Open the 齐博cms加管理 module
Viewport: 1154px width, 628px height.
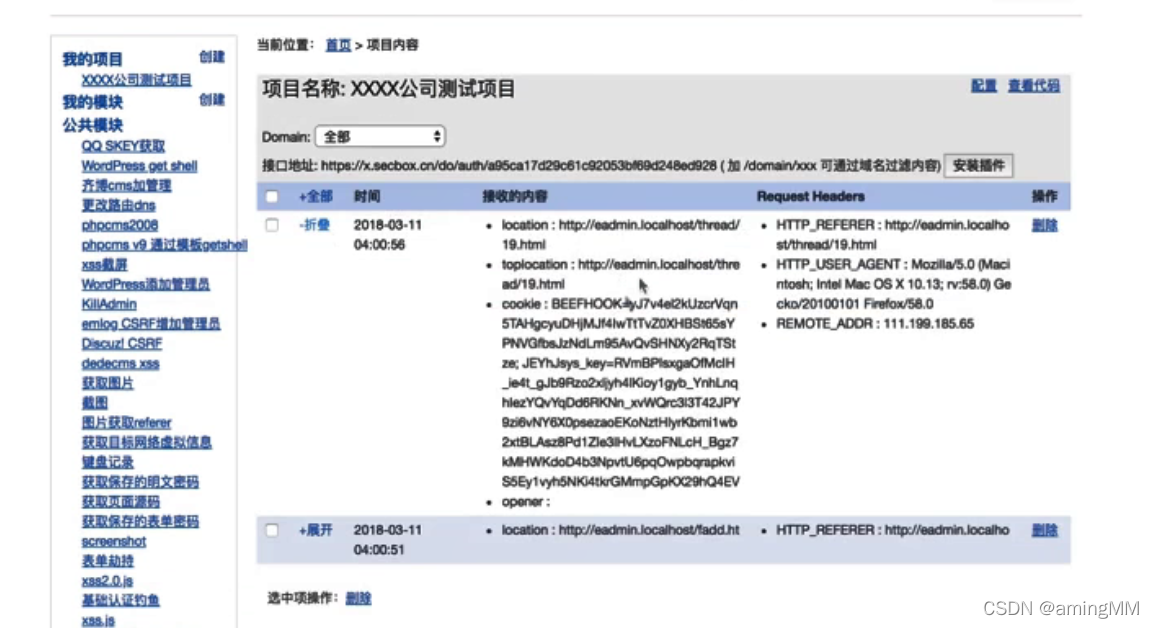tap(126, 186)
